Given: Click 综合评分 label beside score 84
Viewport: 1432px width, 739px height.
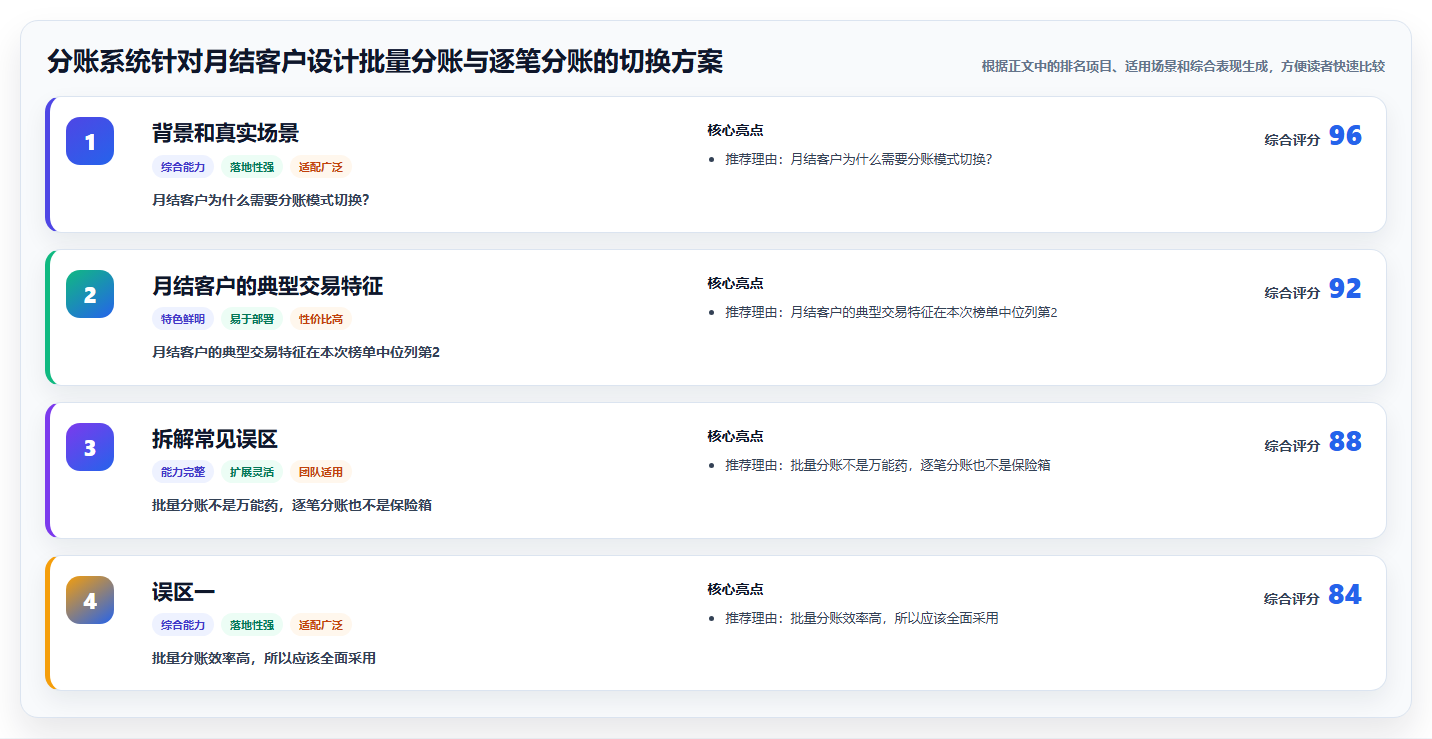Looking at the screenshot, I should click(1292, 599).
